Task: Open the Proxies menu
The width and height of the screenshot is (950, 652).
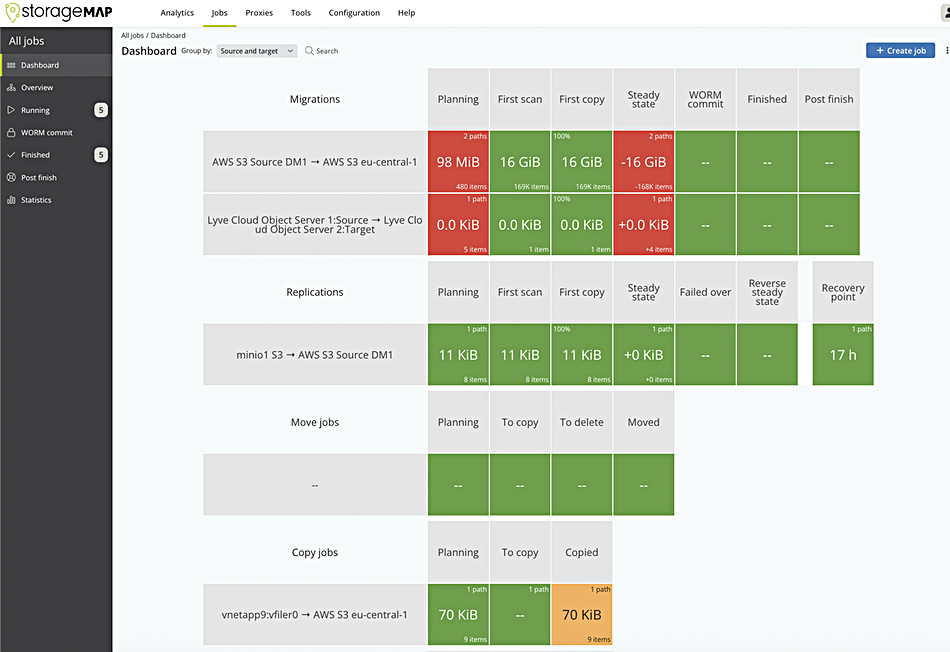Action: coord(259,13)
